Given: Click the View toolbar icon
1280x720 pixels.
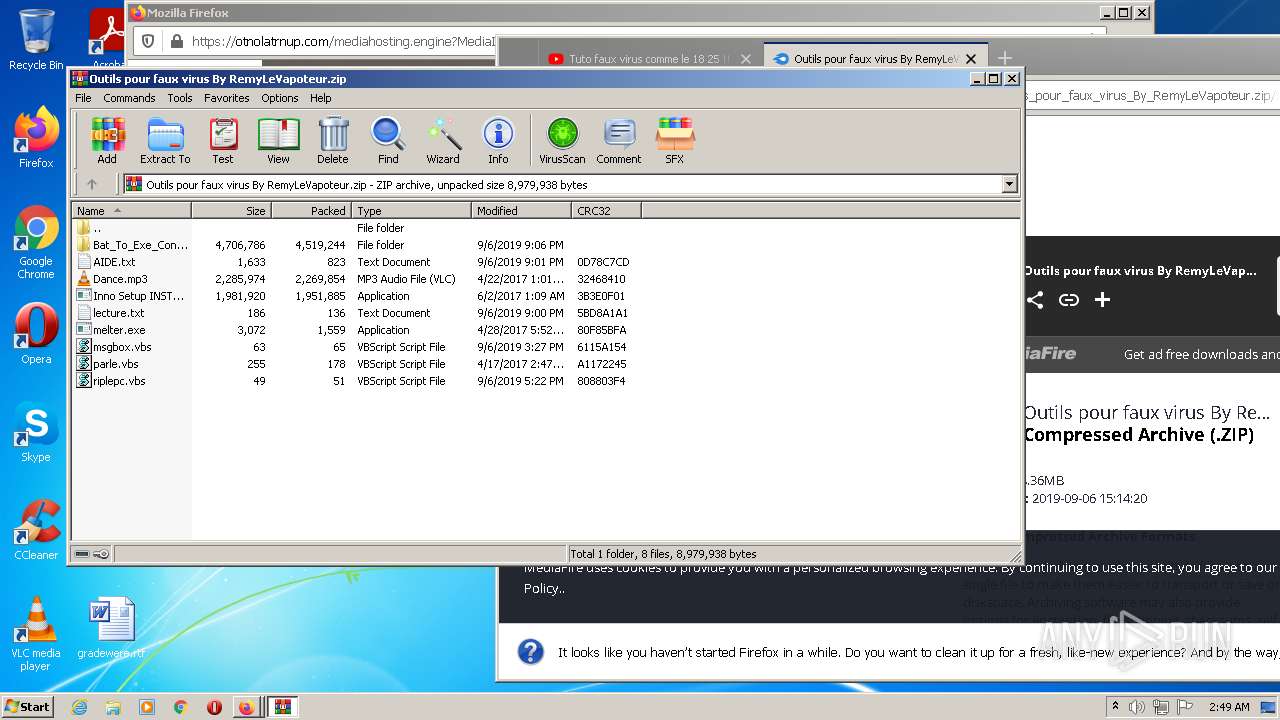Looking at the screenshot, I should tap(278, 140).
